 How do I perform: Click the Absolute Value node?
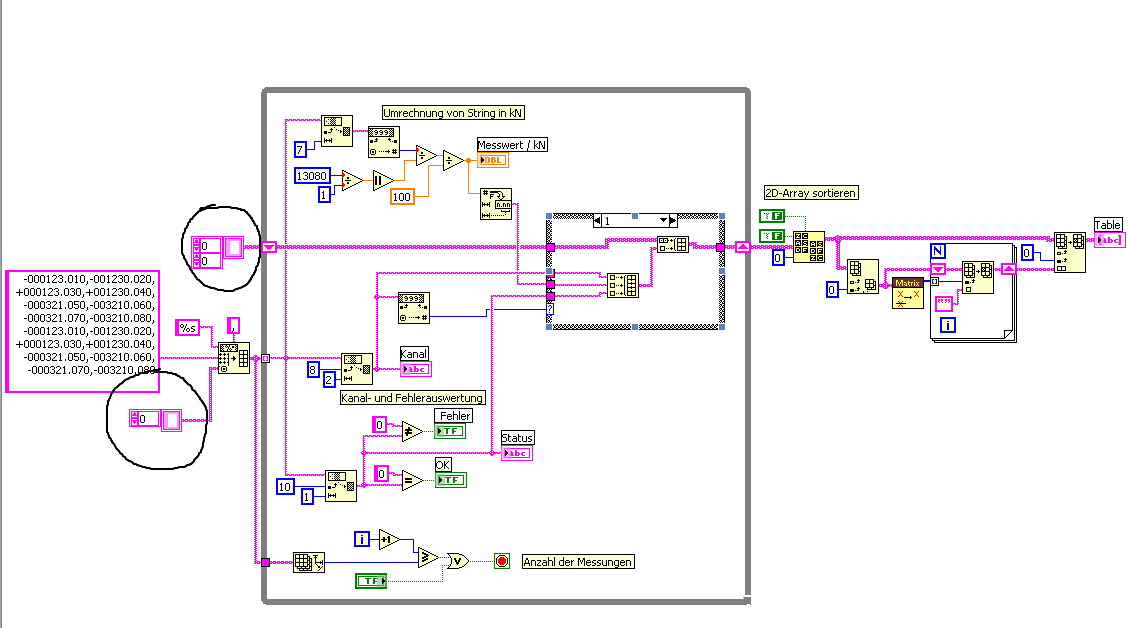[x=382, y=181]
